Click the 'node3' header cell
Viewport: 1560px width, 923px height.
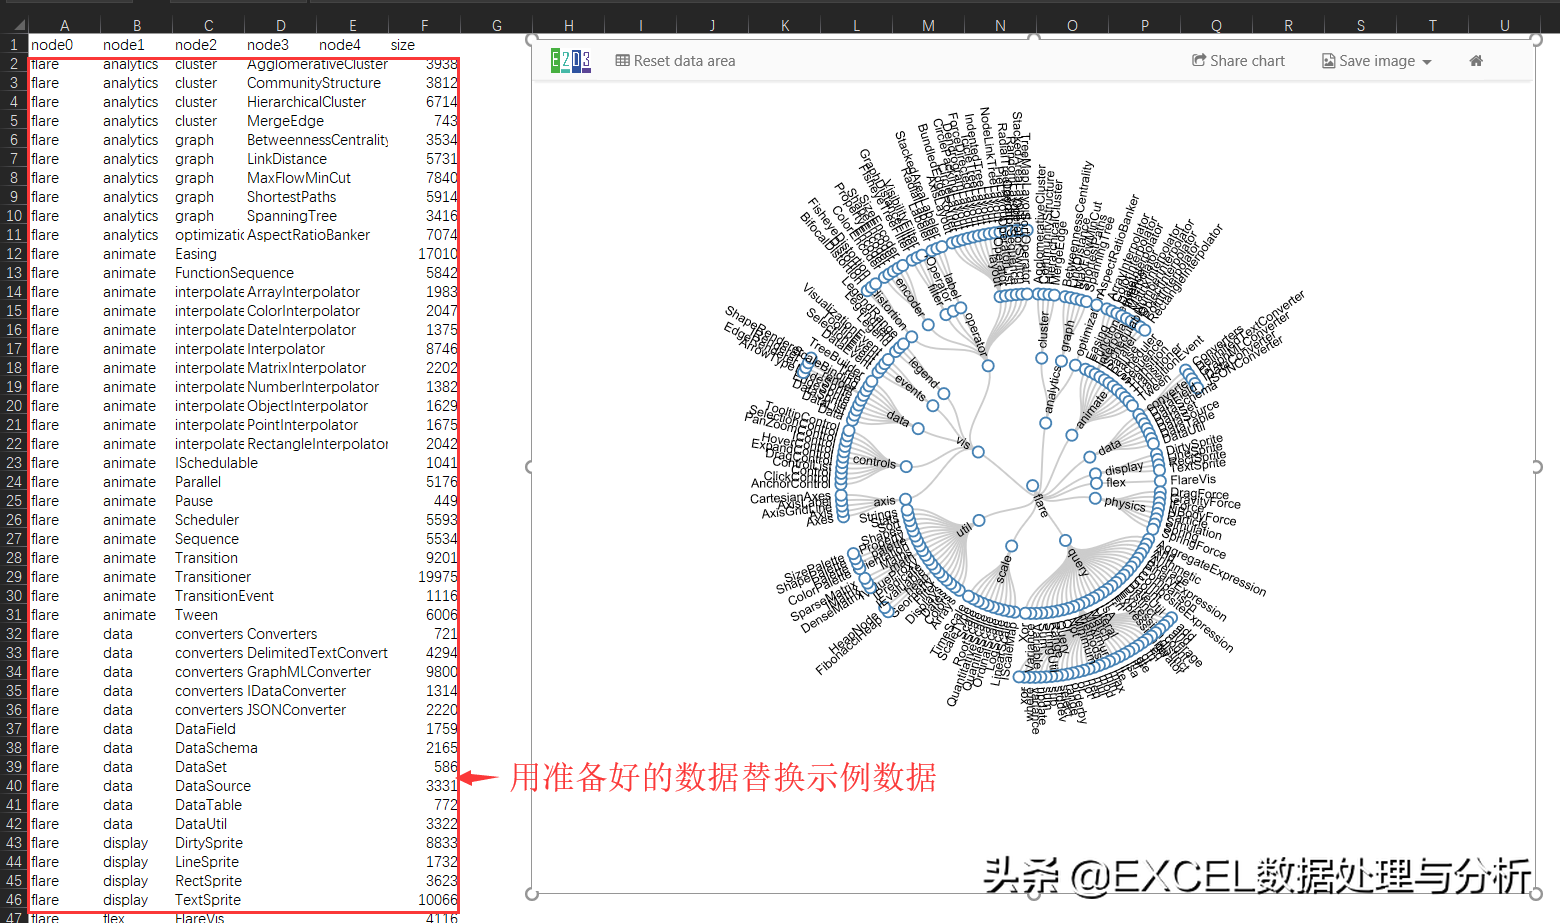pyautogui.click(x=281, y=45)
